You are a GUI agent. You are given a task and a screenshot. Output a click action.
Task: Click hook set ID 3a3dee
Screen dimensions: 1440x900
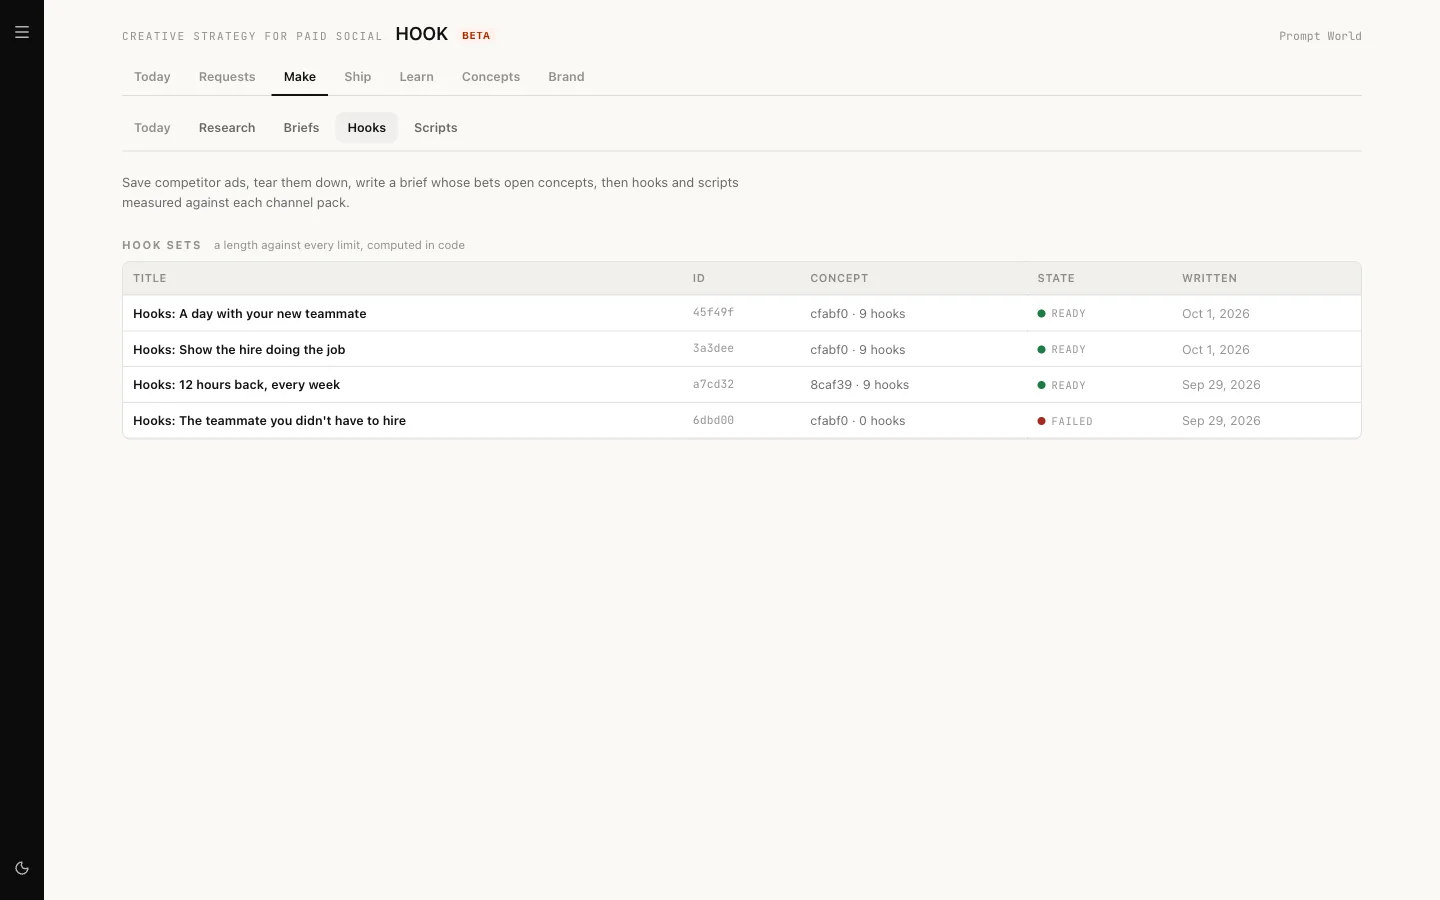pos(713,349)
